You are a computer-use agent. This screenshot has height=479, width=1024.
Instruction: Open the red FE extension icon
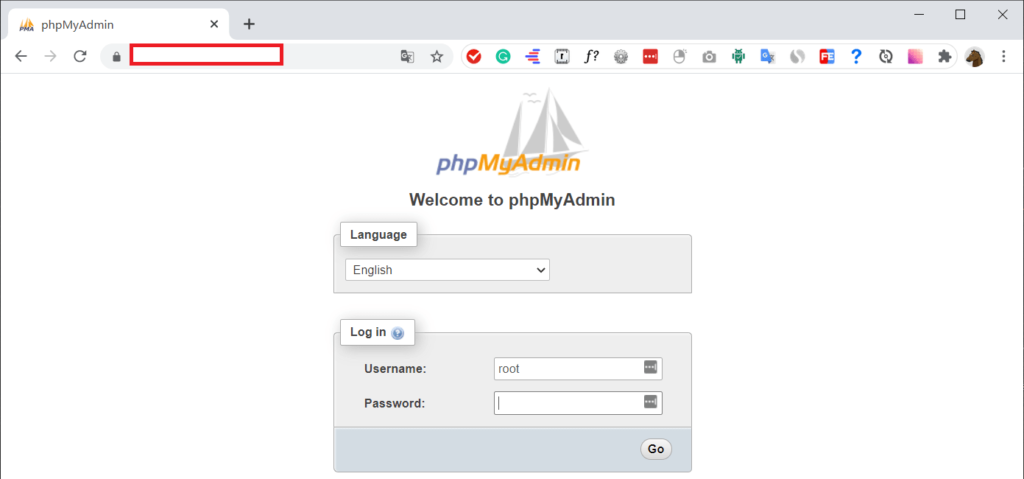[827, 57]
